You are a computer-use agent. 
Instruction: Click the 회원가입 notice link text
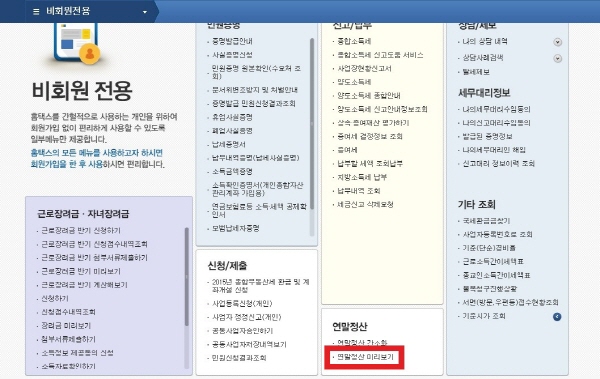97,158
